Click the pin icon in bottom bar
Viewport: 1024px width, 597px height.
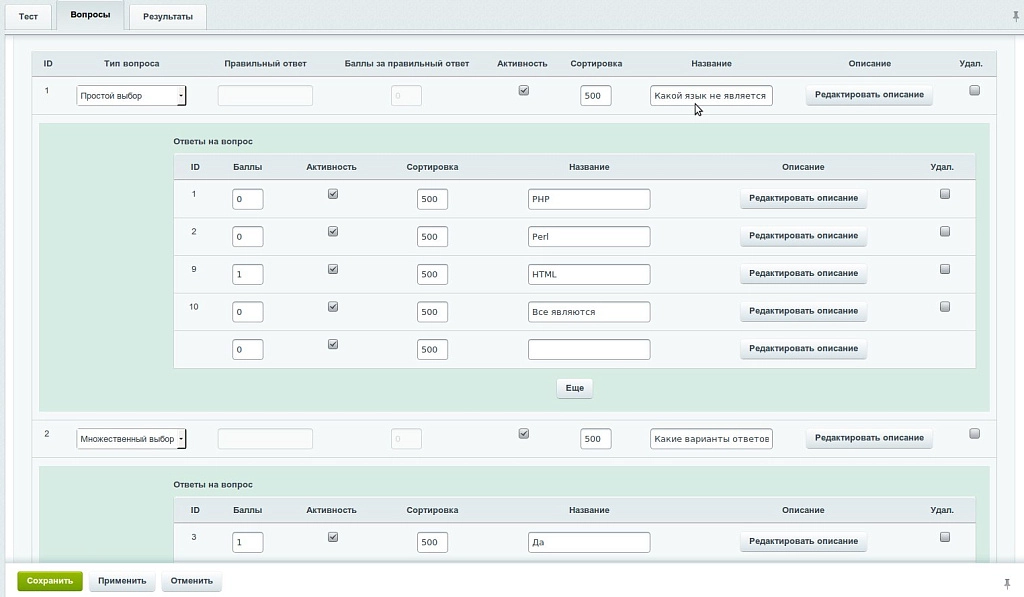1007,583
